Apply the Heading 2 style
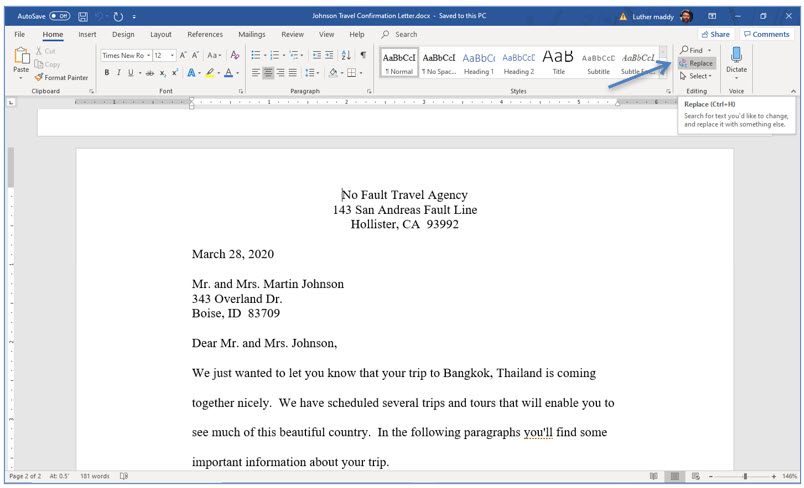The height and width of the screenshot is (488, 804). coord(518,63)
